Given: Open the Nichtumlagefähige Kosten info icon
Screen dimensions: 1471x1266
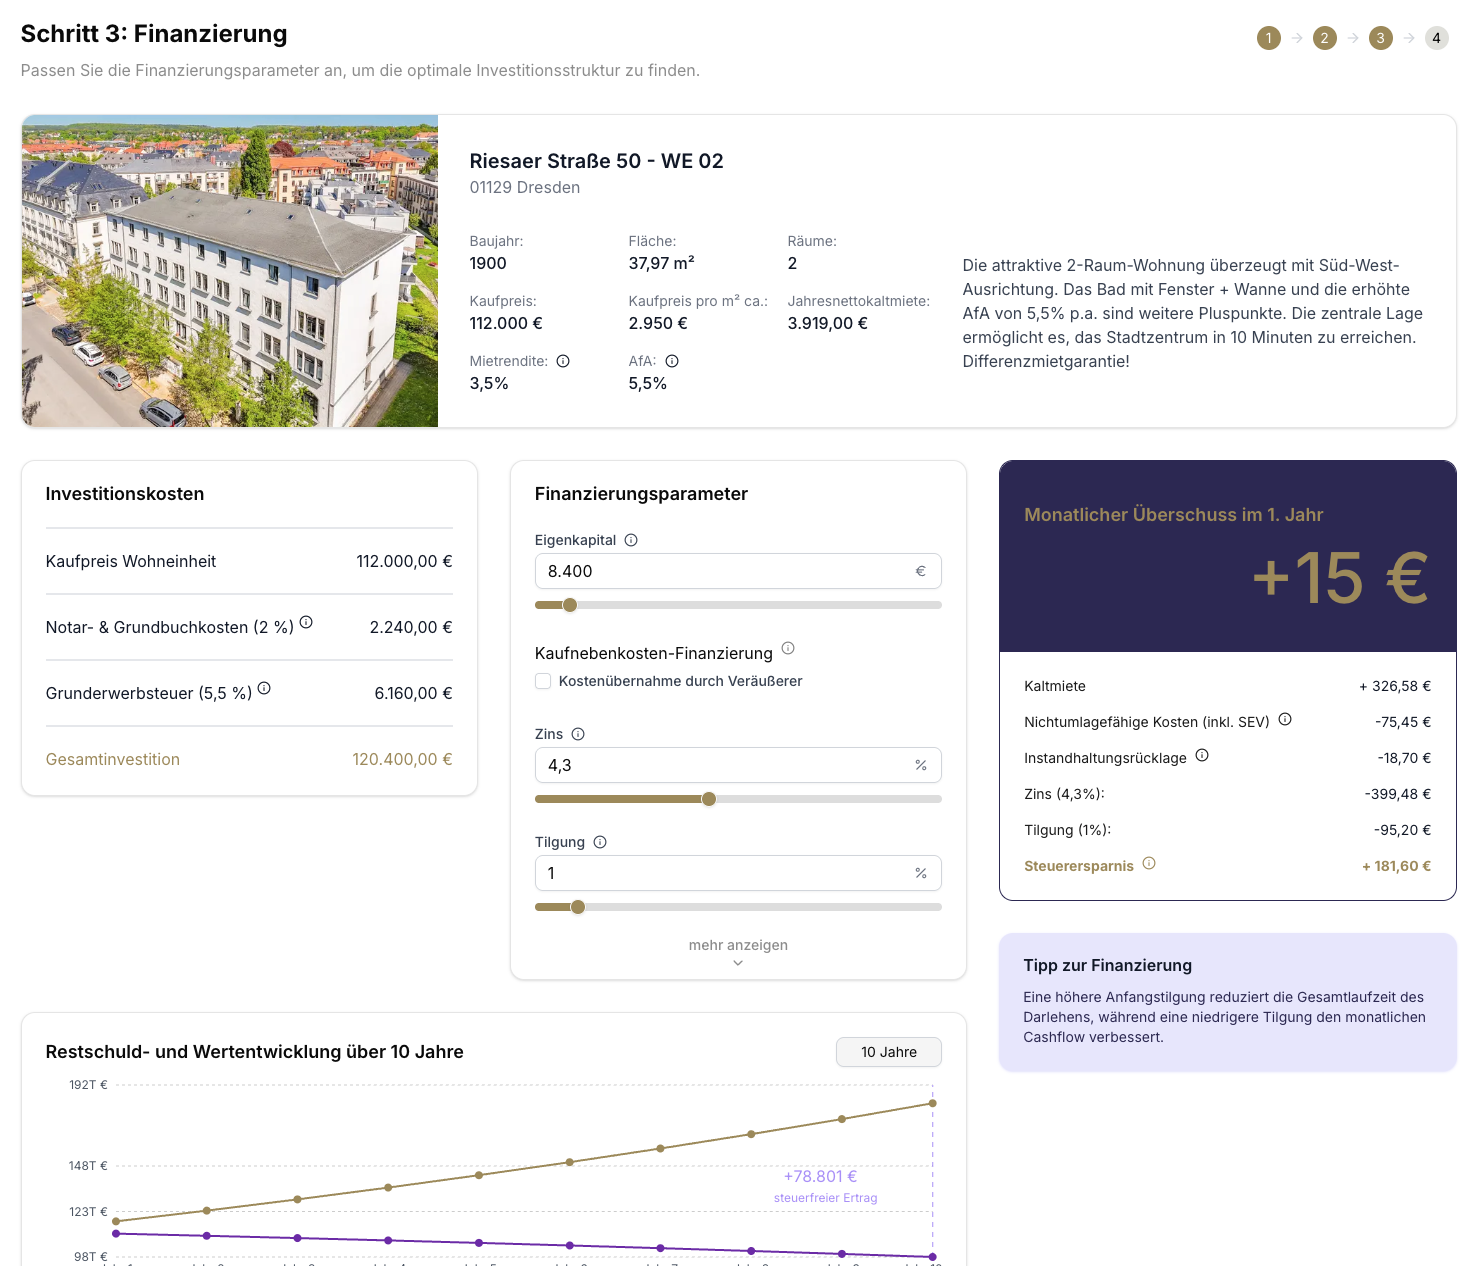Looking at the screenshot, I should tap(1285, 719).
